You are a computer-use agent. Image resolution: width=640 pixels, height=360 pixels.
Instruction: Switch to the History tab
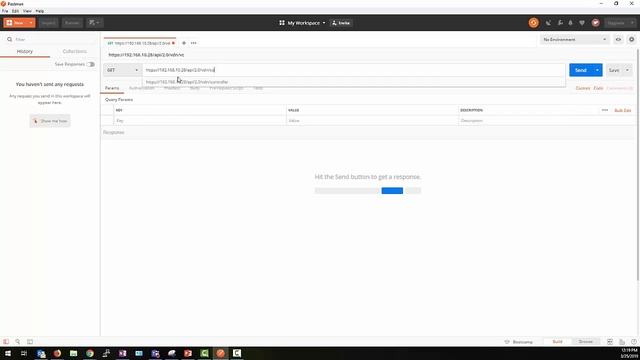click(24, 51)
